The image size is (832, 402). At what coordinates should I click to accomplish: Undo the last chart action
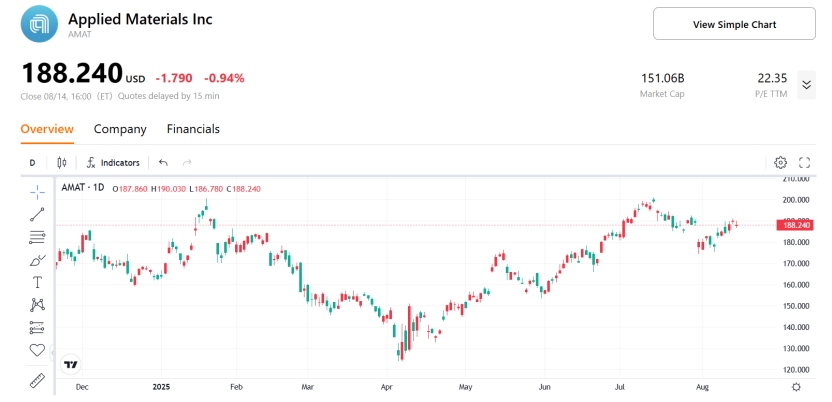(163, 162)
